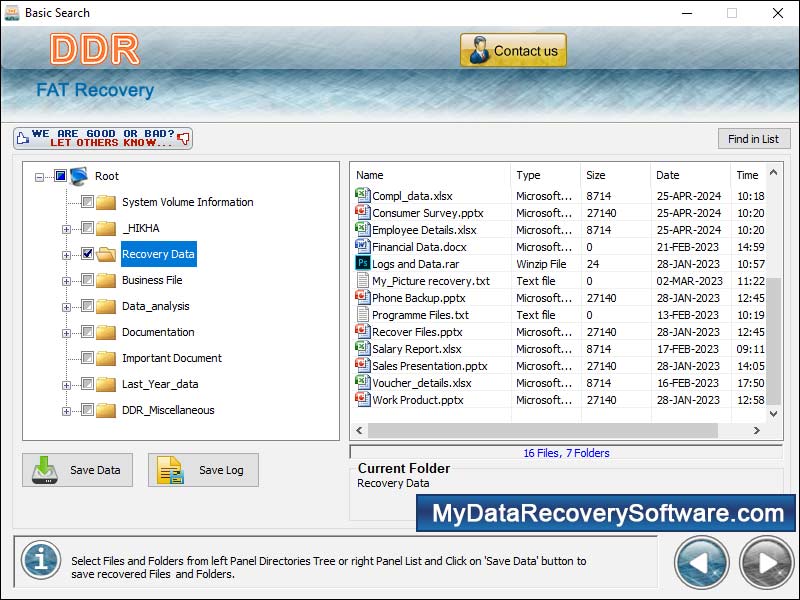This screenshot has height=600, width=800.
Task: Select the PowerPoint icon of Consumer Survey.pptx
Action: tap(361, 212)
